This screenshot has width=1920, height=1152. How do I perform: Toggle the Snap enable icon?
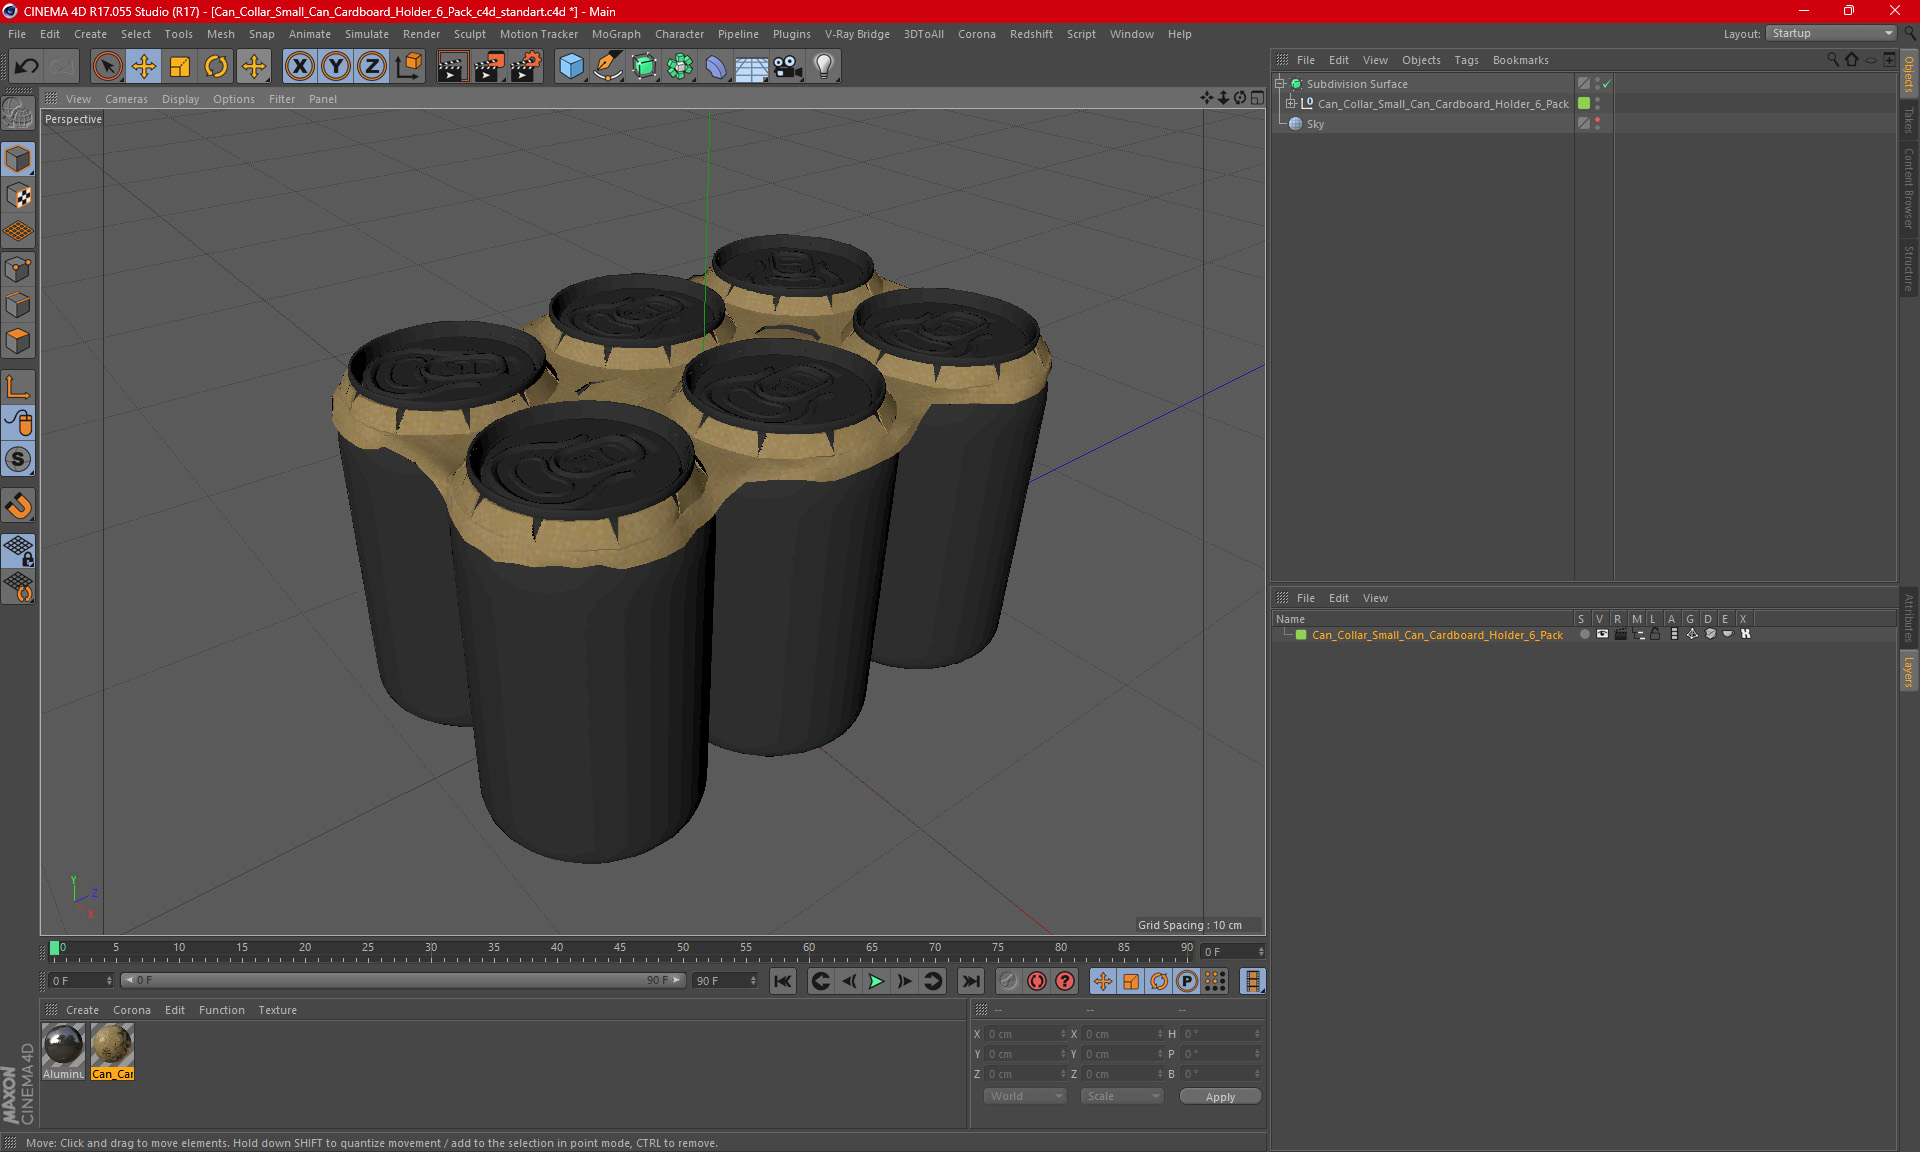point(18,460)
